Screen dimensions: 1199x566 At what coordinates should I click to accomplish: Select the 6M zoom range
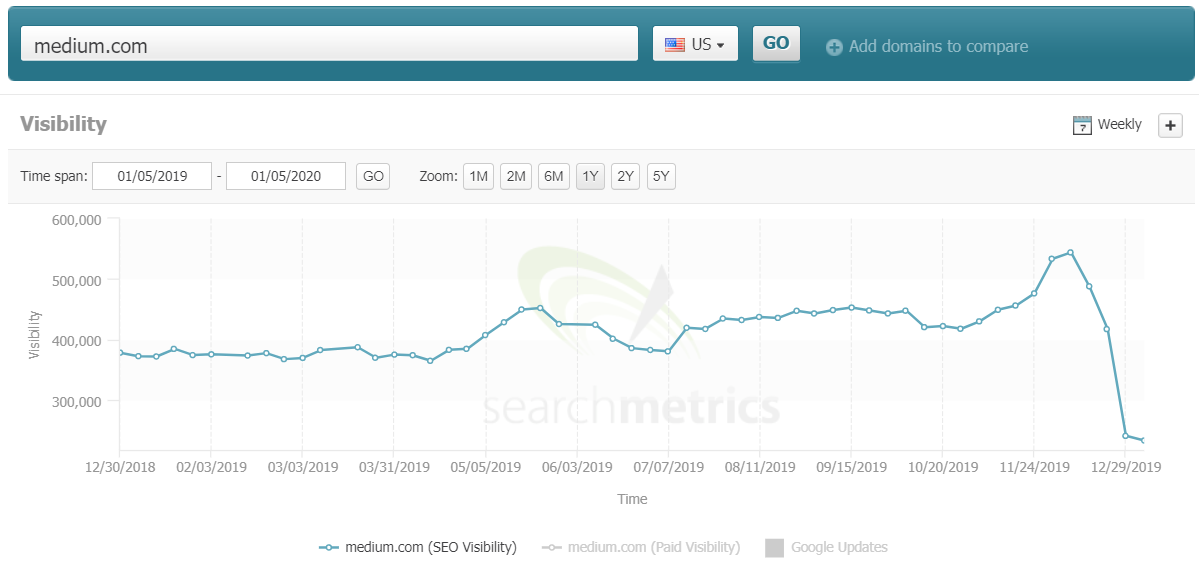point(553,177)
